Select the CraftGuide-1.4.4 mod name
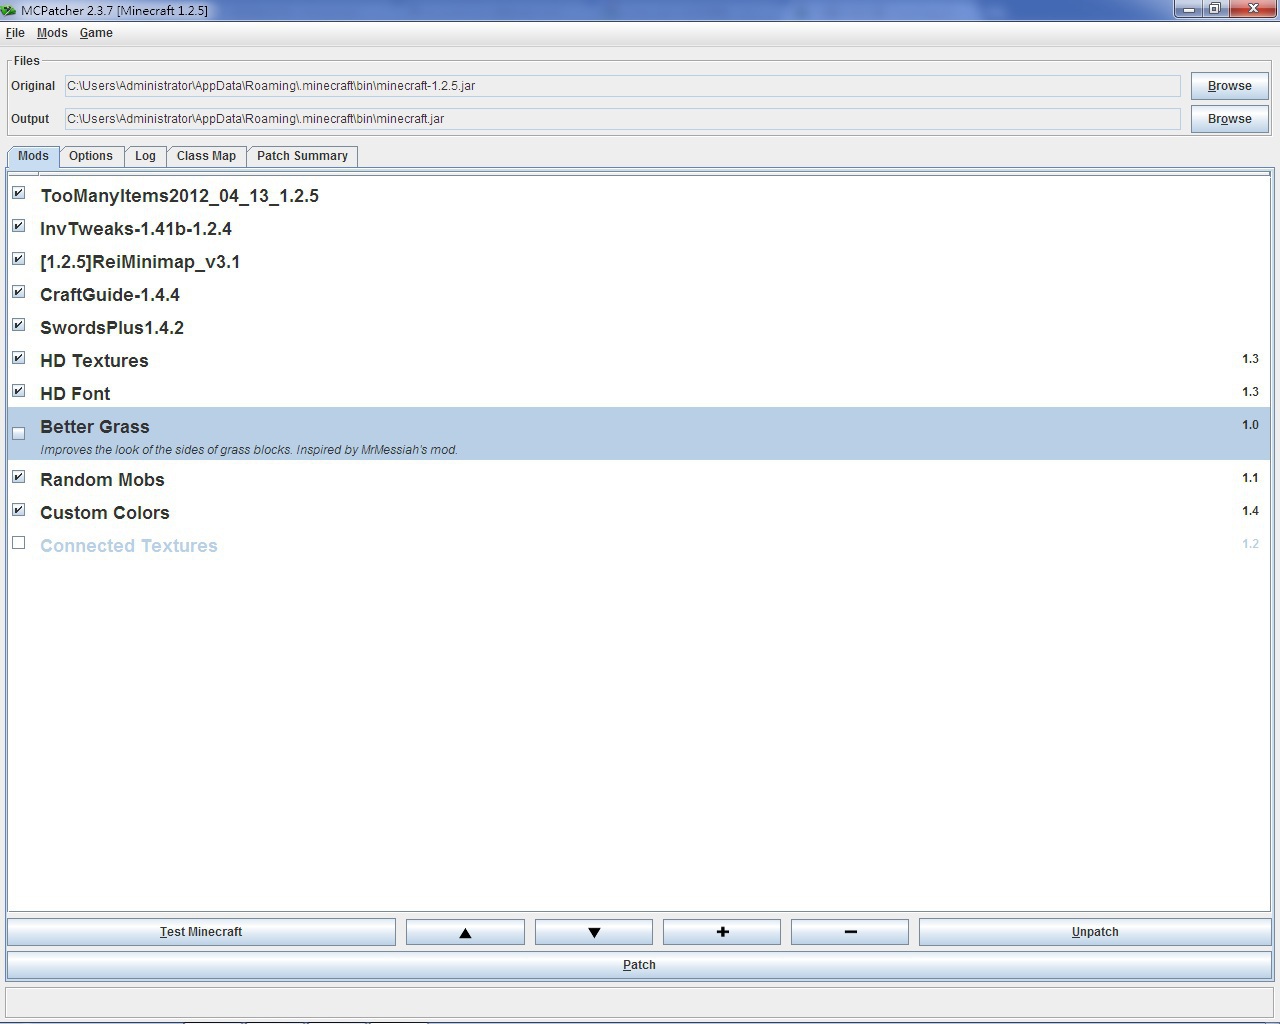The height and width of the screenshot is (1024, 1280). 110,295
